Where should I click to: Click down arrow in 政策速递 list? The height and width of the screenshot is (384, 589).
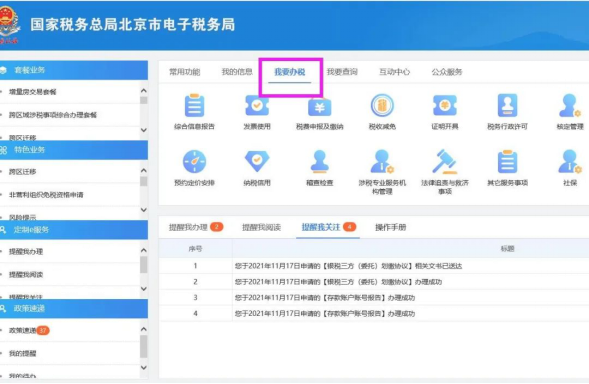point(143,367)
